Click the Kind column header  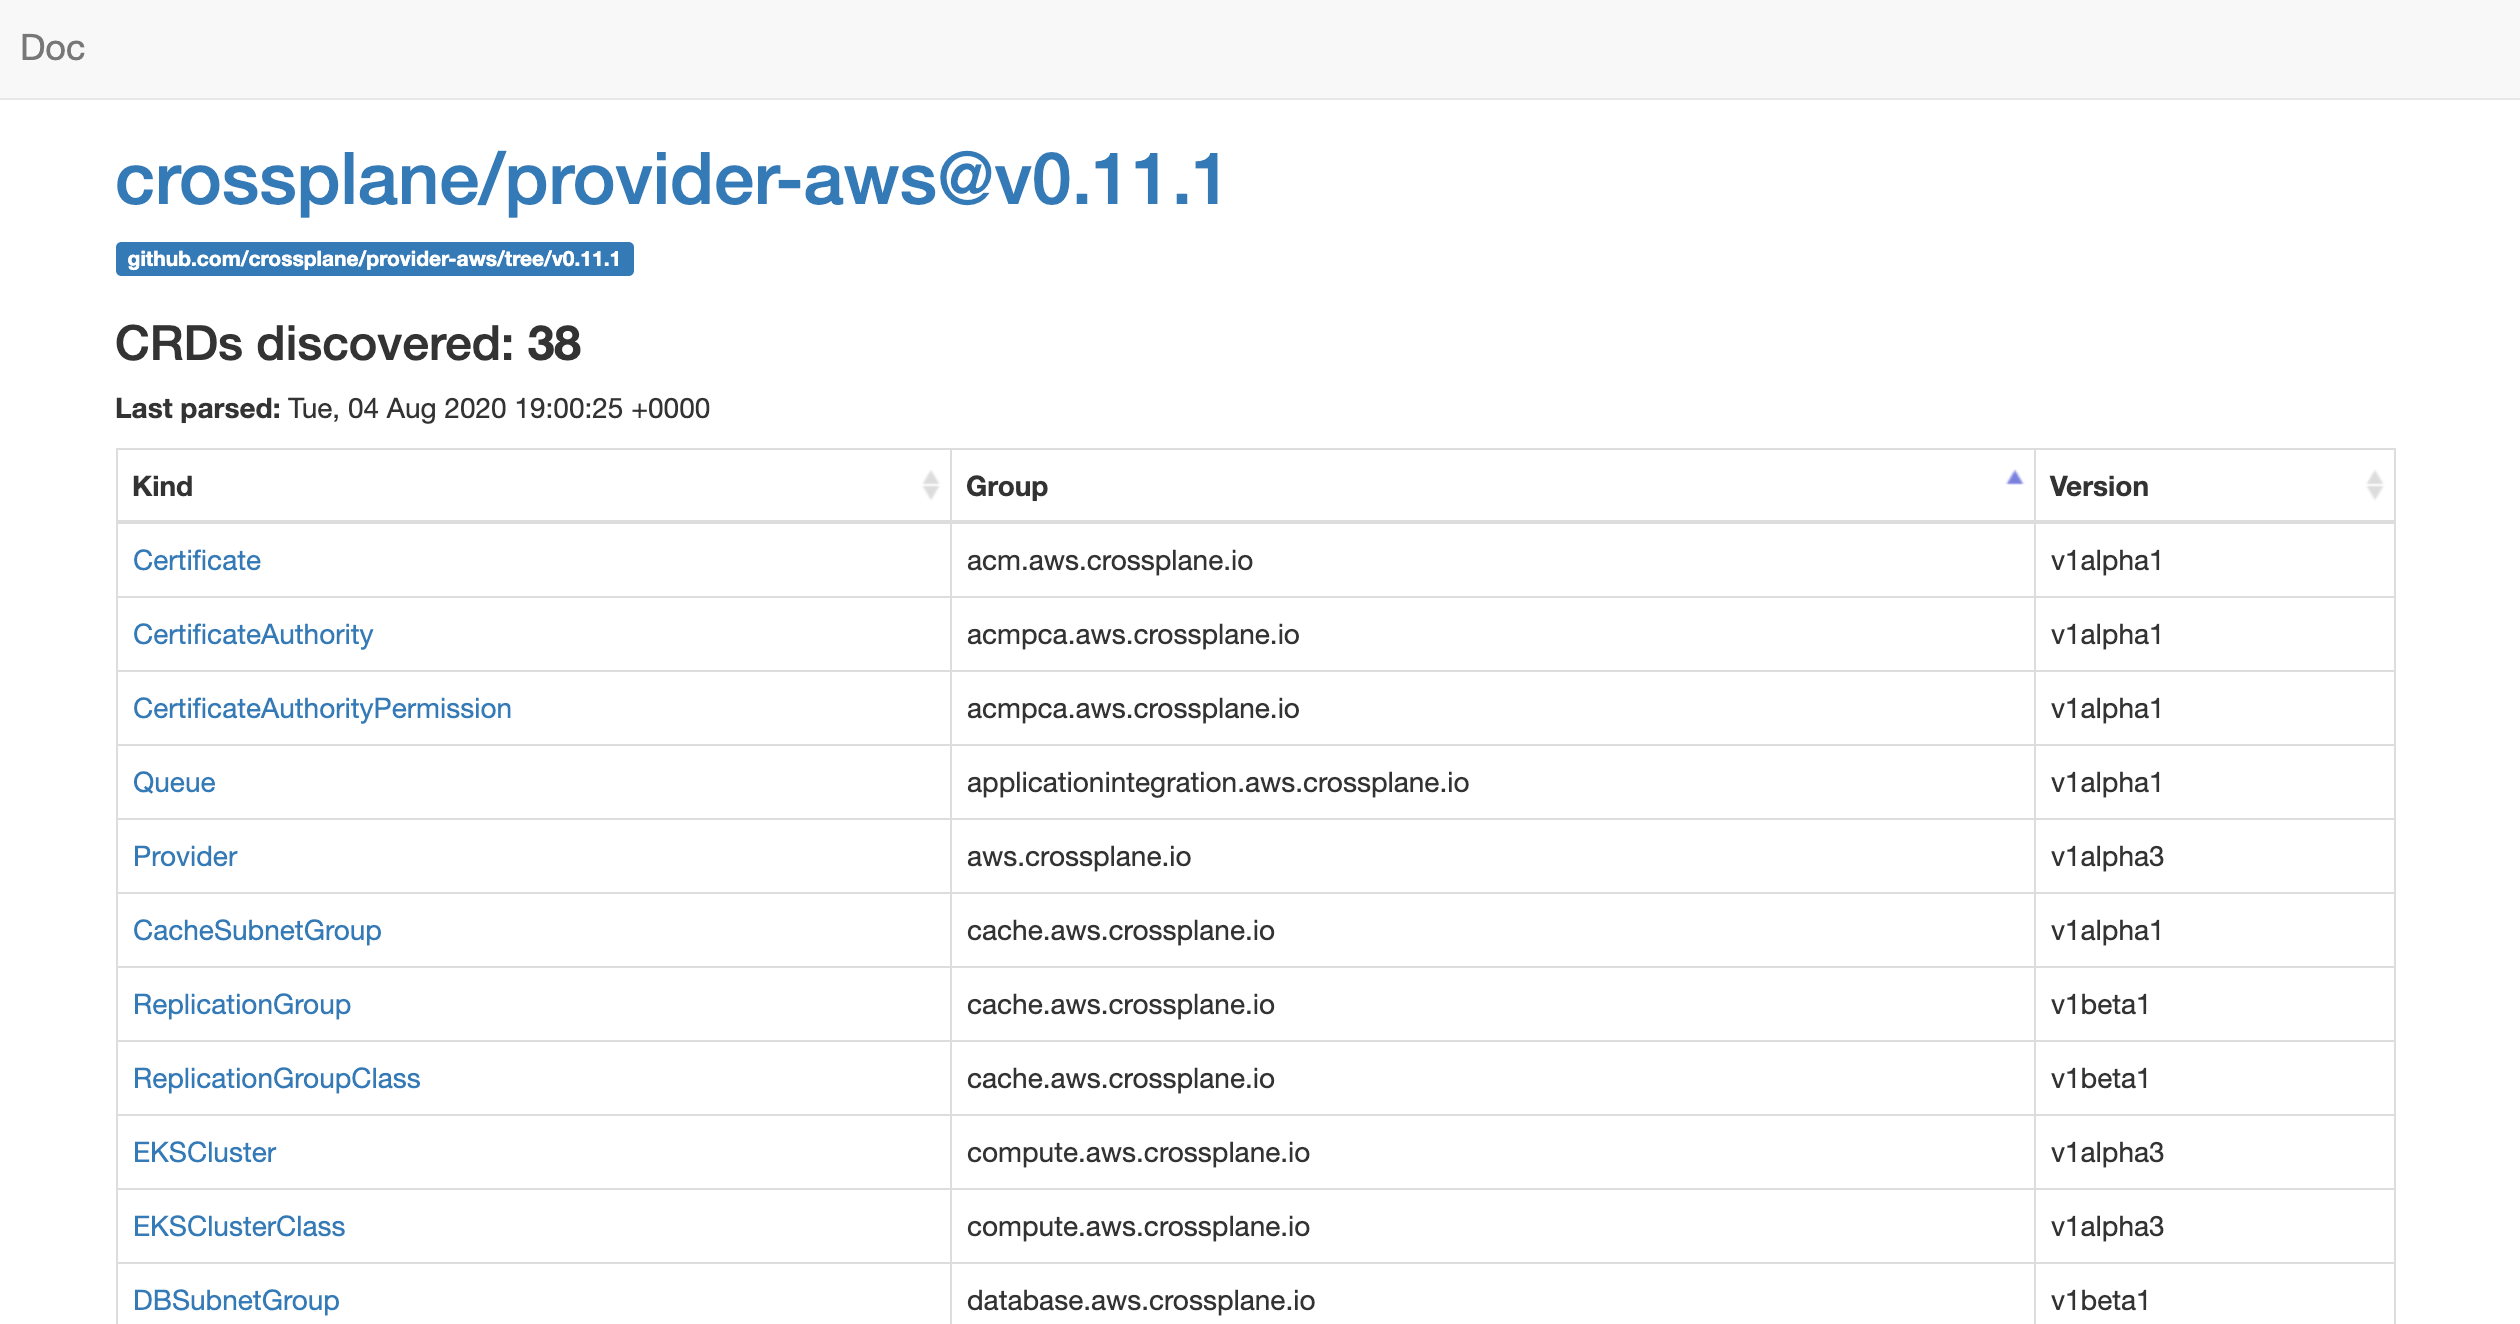point(533,486)
